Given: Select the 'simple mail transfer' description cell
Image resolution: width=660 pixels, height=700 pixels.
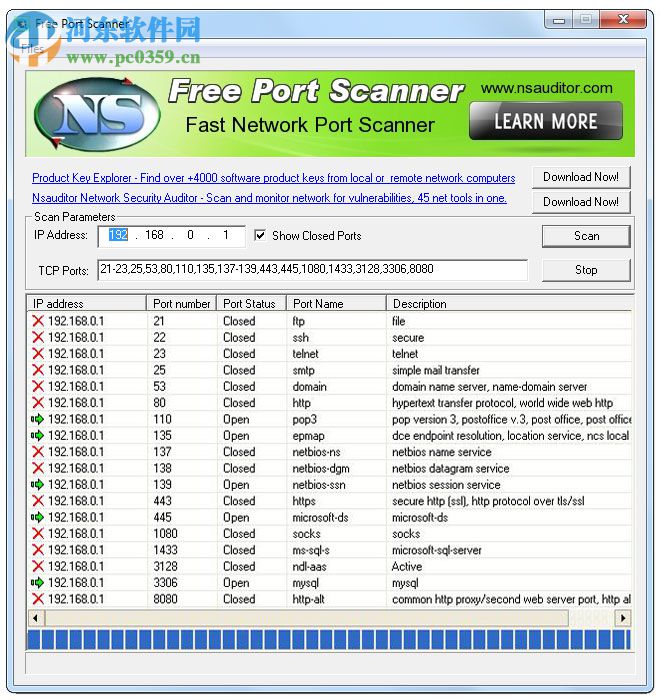Looking at the screenshot, I should [x=436, y=370].
